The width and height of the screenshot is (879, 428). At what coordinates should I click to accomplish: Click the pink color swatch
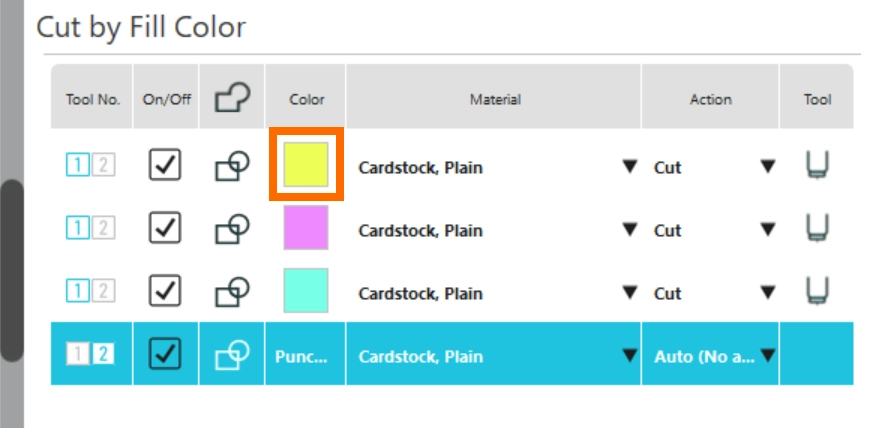pos(305,228)
